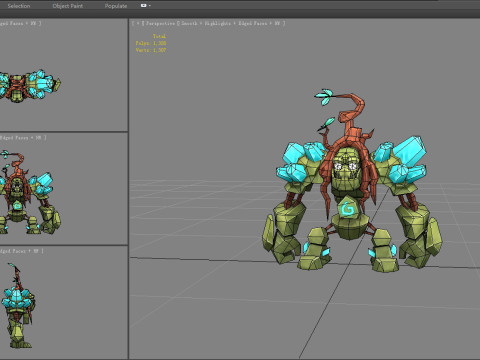Activate the top-left viewport with overhead golem view
Image resolution: width=480 pixels, height=360 pixels.
tap(64, 75)
